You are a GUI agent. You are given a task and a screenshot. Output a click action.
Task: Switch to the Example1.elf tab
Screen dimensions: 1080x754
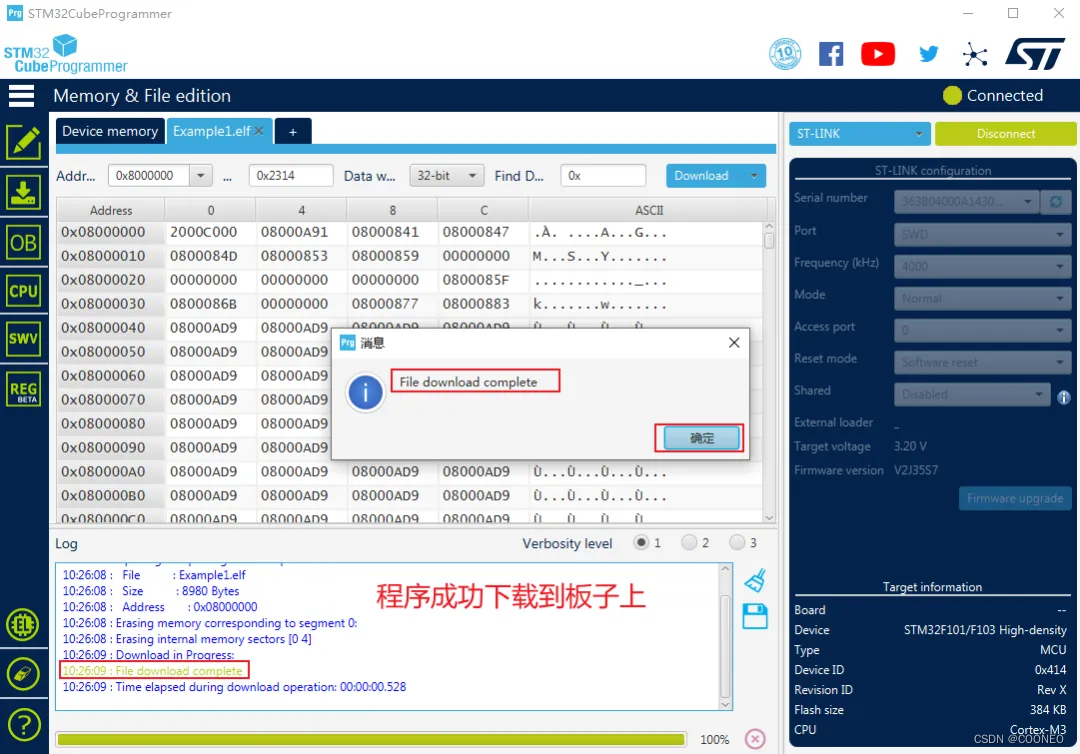click(212, 131)
